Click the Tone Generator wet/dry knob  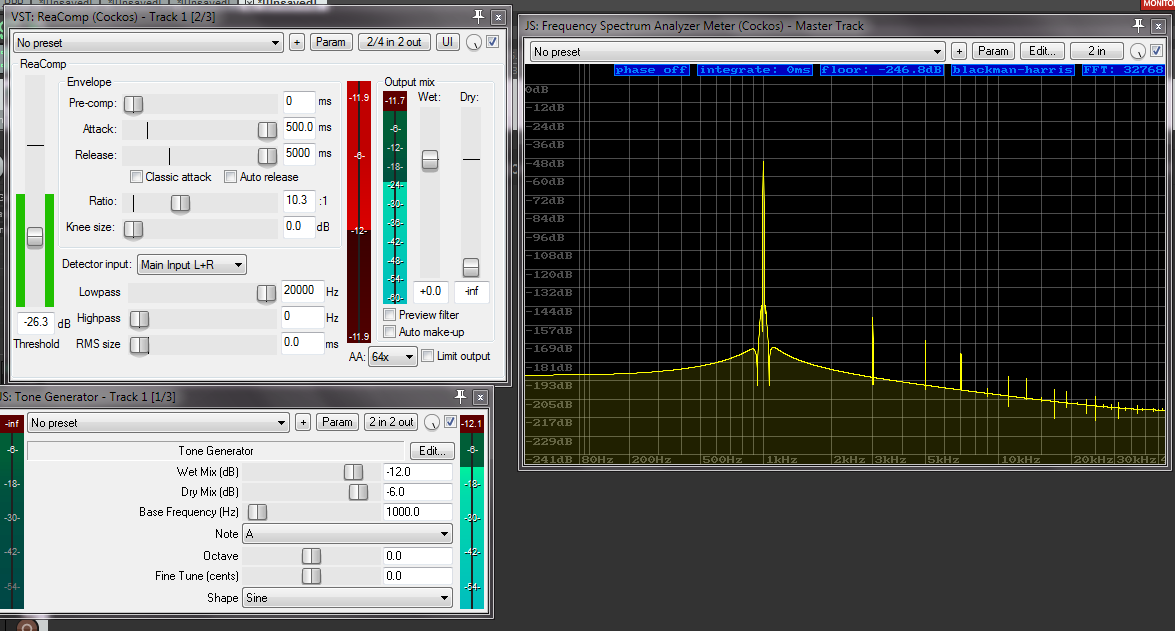click(432, 423)
